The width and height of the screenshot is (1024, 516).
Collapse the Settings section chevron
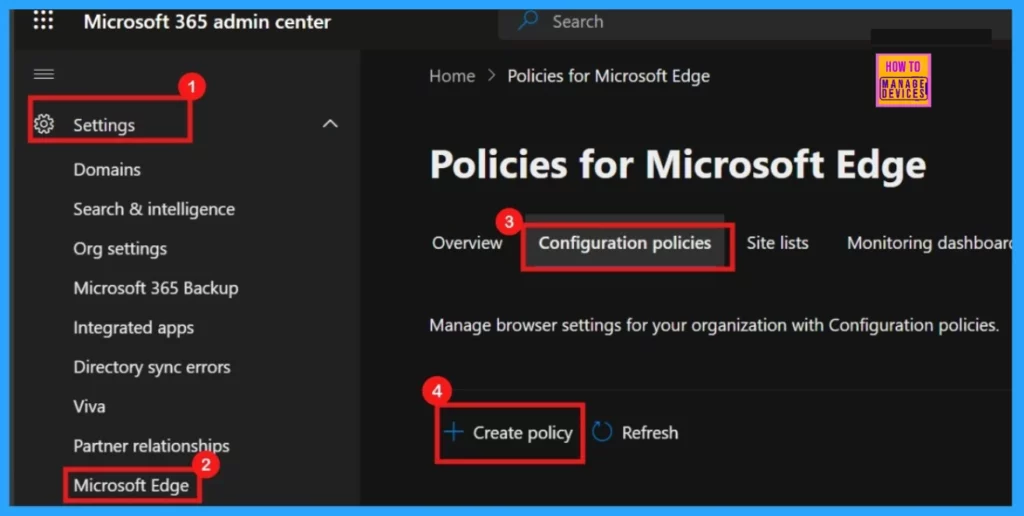coord(330,123)
